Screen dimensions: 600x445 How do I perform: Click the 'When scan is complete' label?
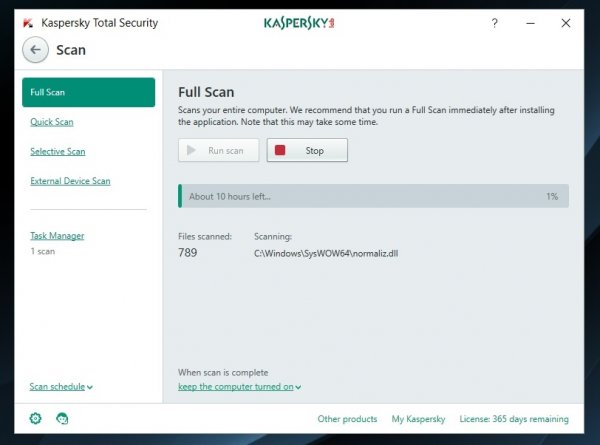223,372
